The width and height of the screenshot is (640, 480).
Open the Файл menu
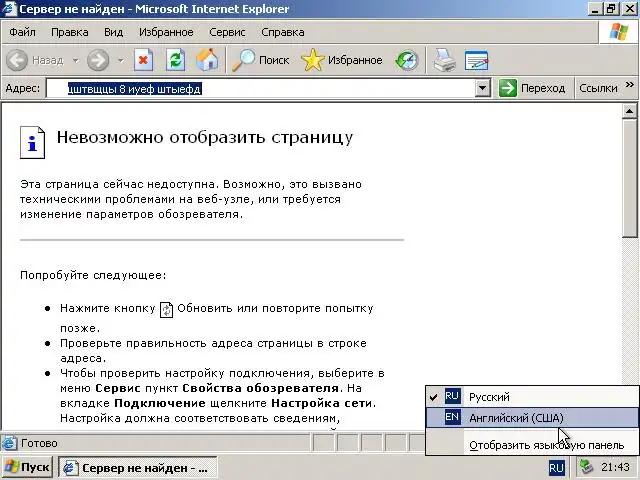22,32
